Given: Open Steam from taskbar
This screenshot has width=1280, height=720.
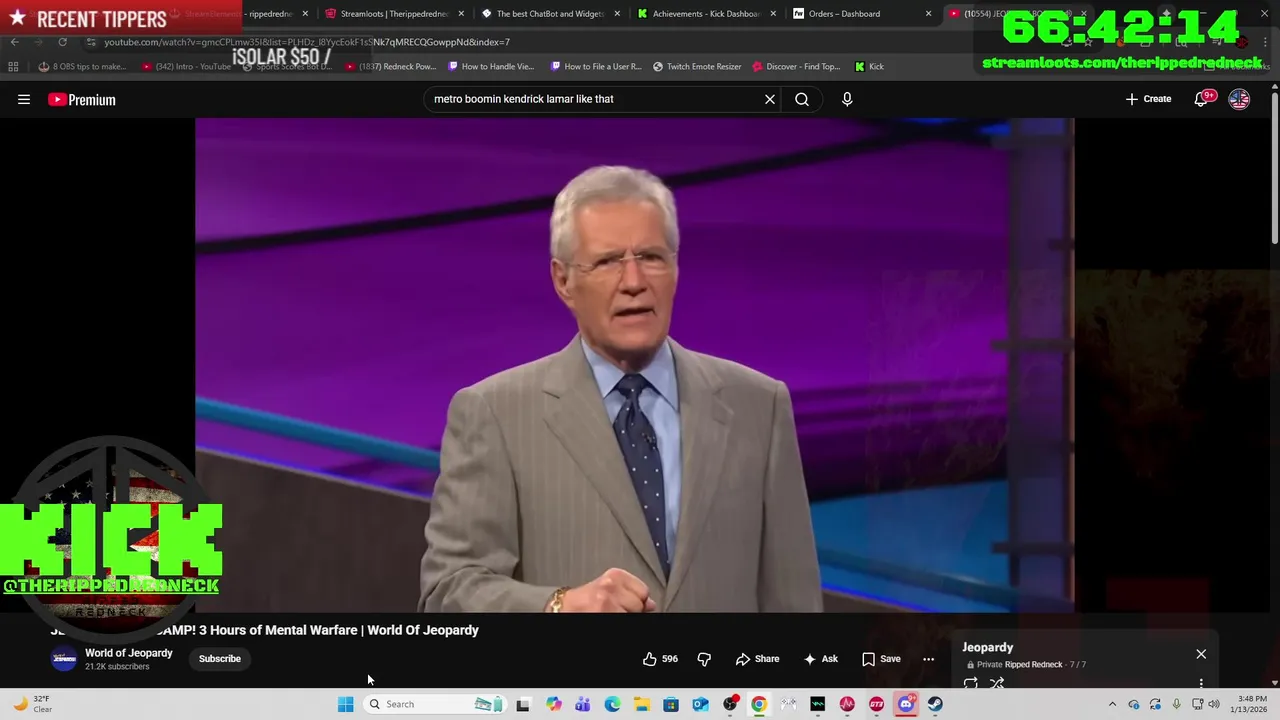Looking at the screenshot, I should [x=935, y=704].
